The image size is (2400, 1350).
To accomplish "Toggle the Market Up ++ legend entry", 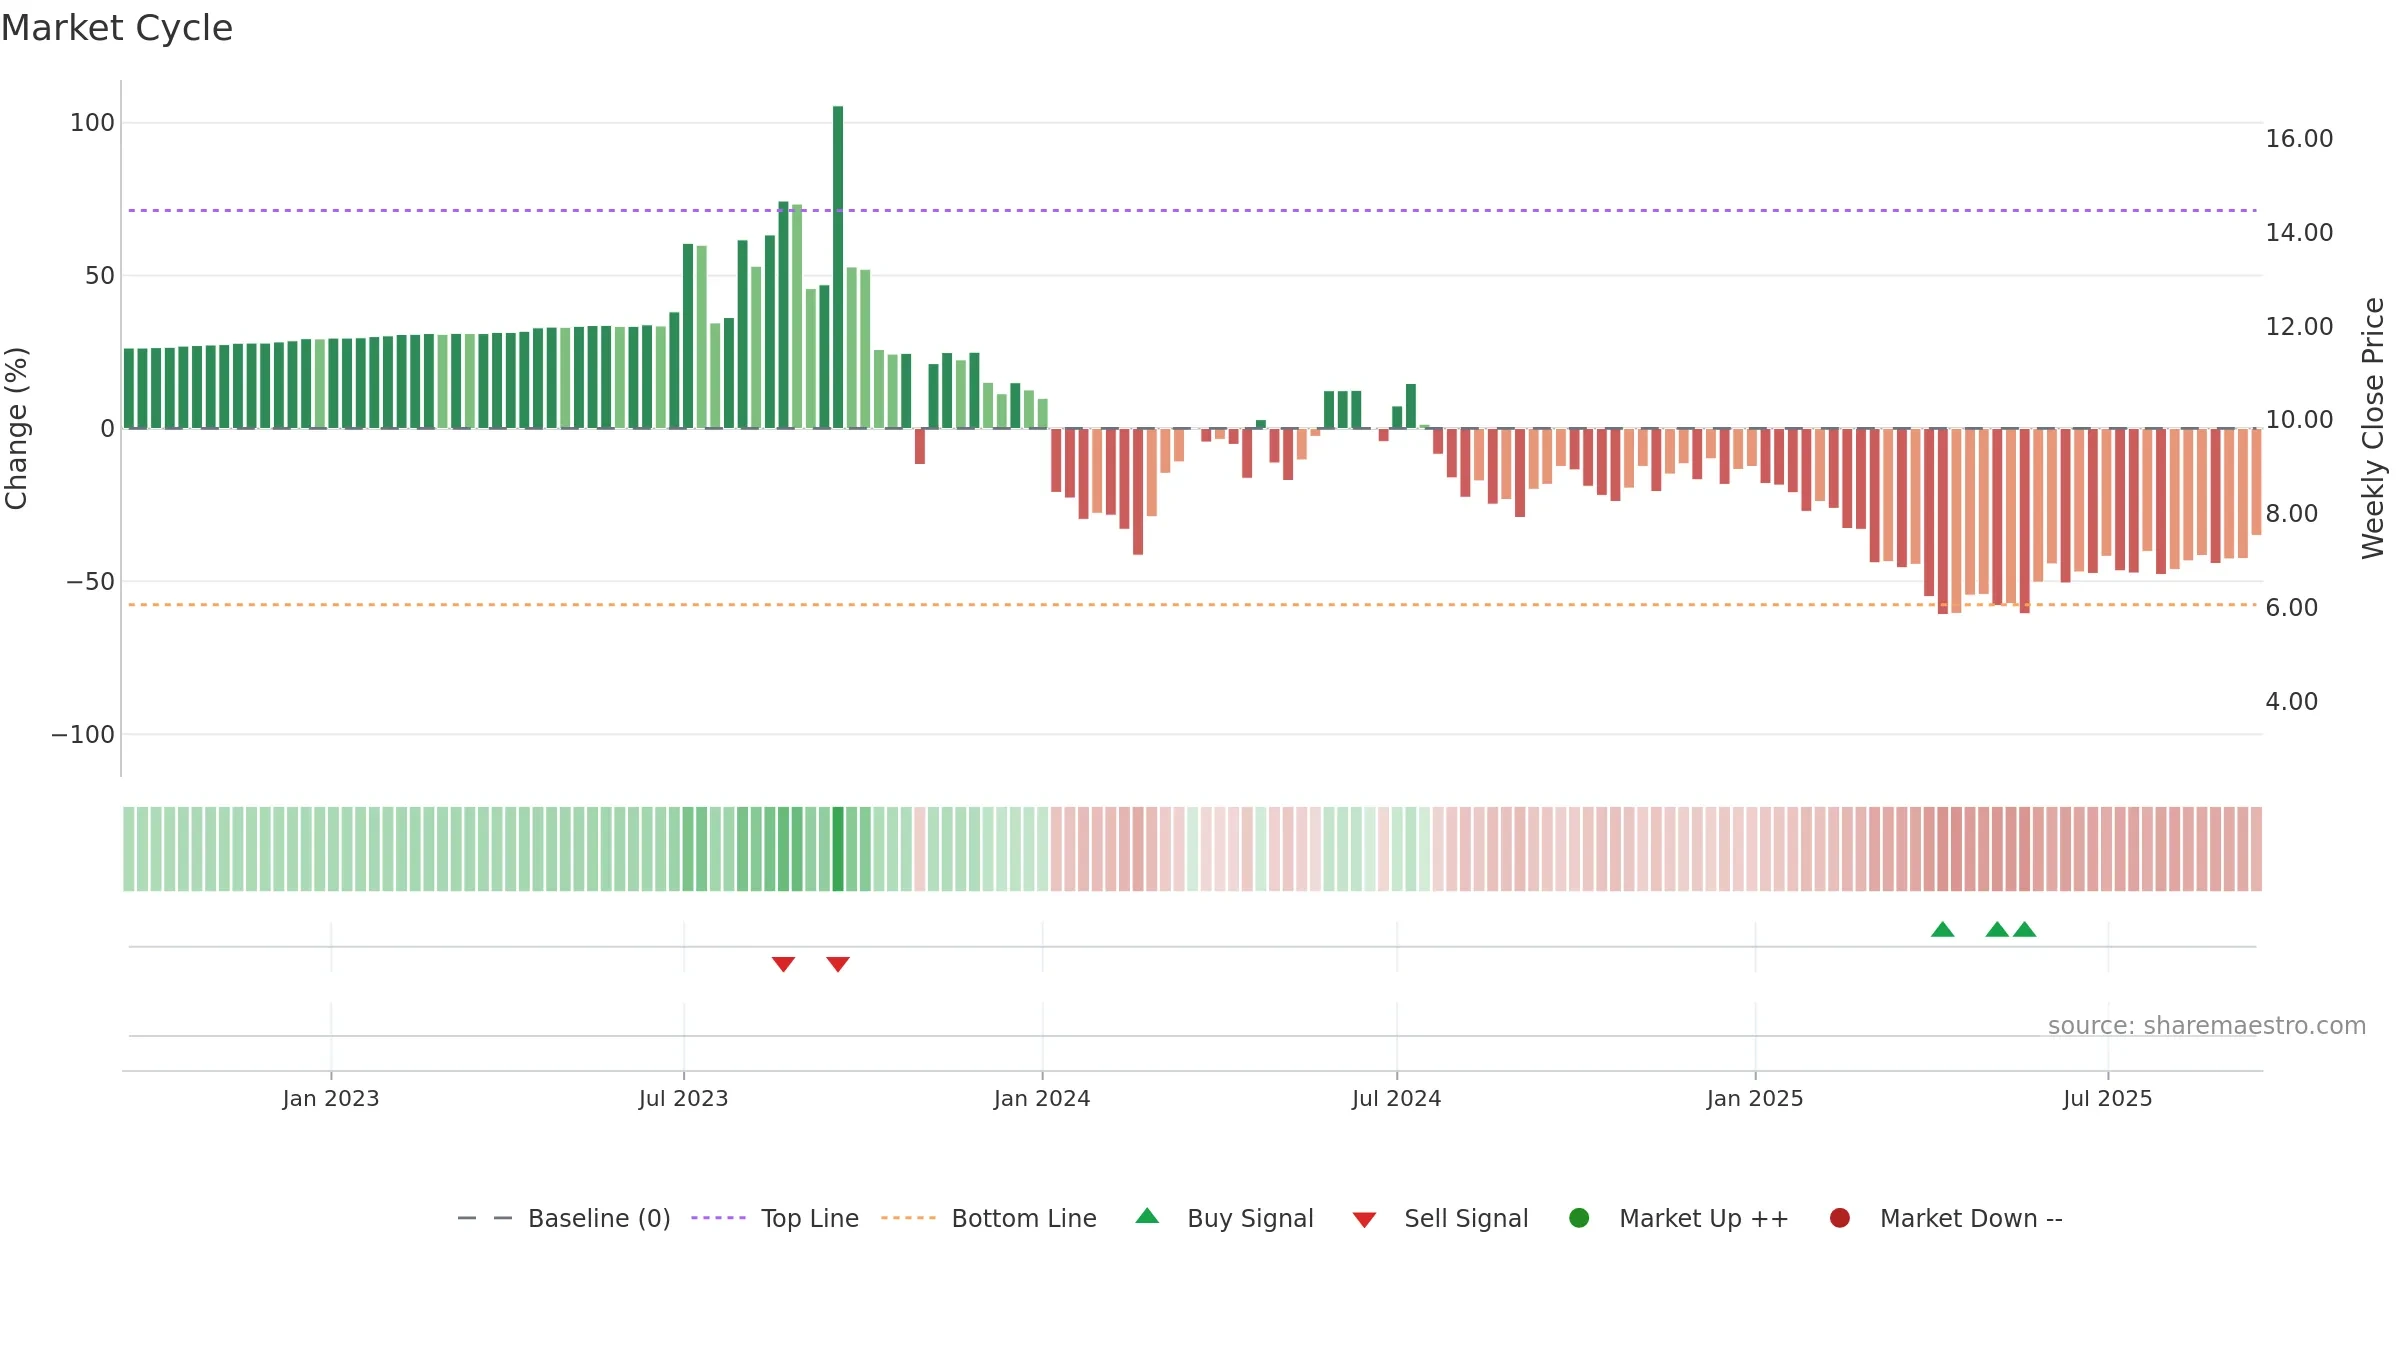I will (x=1679, y=1218).
